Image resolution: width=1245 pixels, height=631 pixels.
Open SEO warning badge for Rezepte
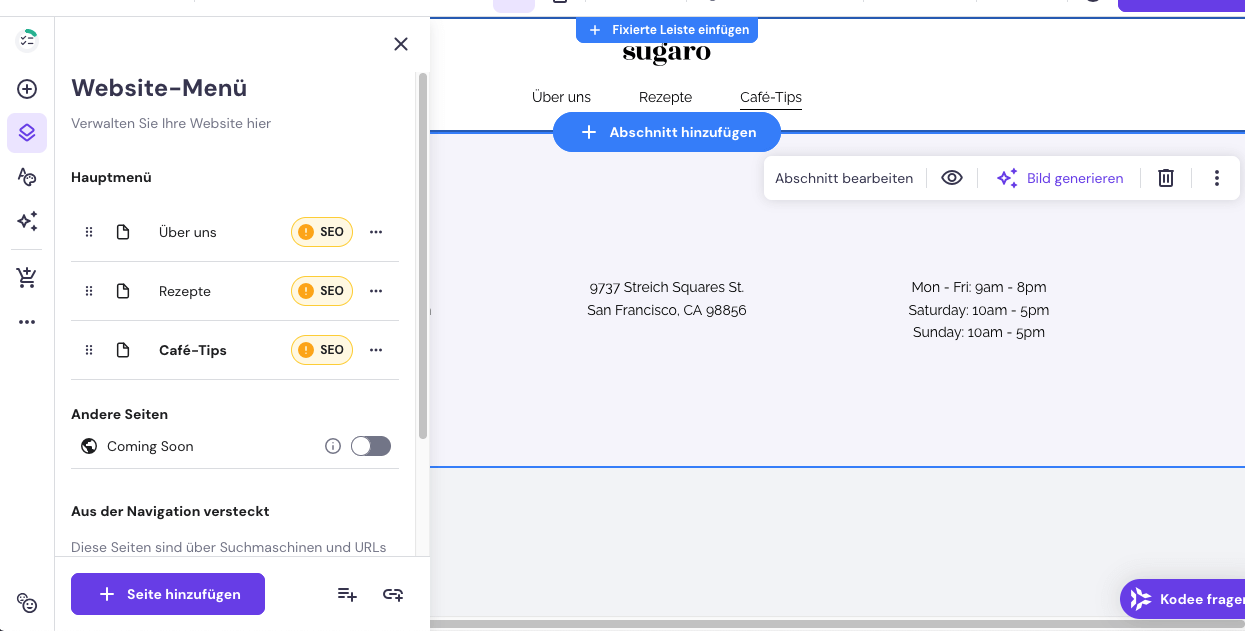click(x=322, y=291)
